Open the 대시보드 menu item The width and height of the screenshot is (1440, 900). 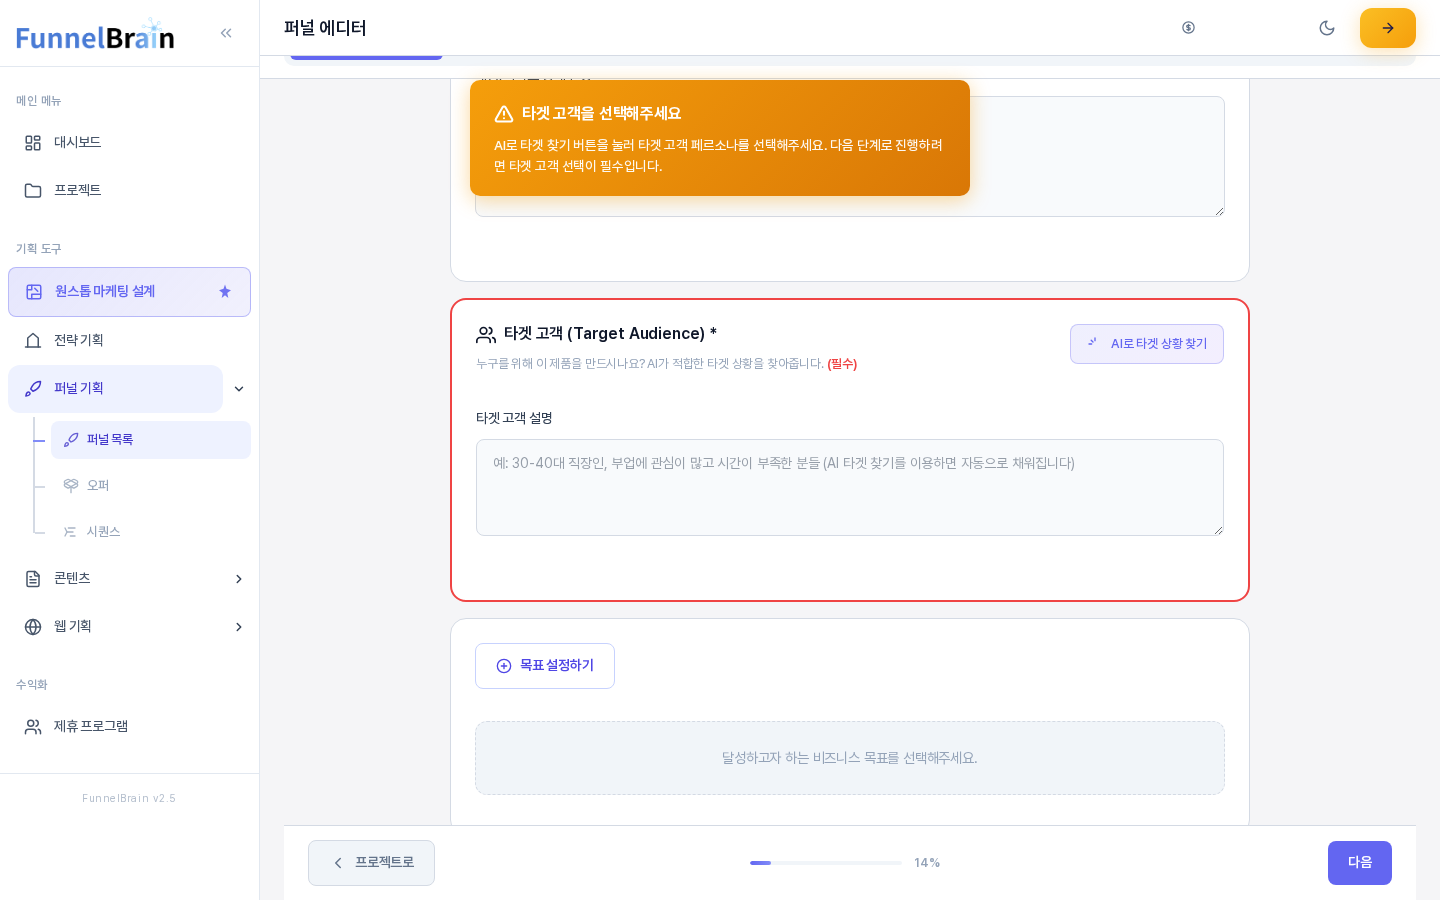coord(129,143)
